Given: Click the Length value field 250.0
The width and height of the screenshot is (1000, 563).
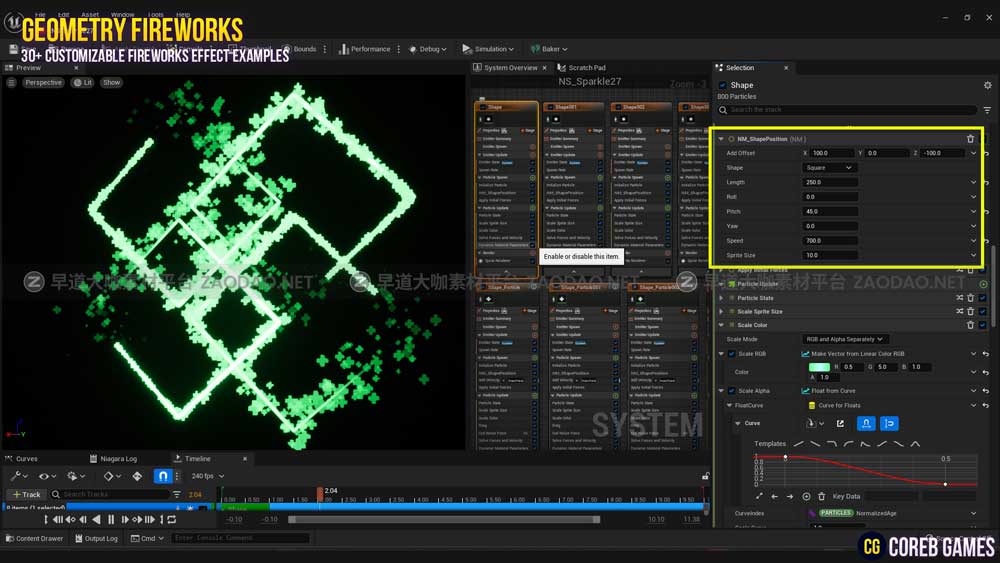Looking at the screenshot, I should click(x=829, y=182).
